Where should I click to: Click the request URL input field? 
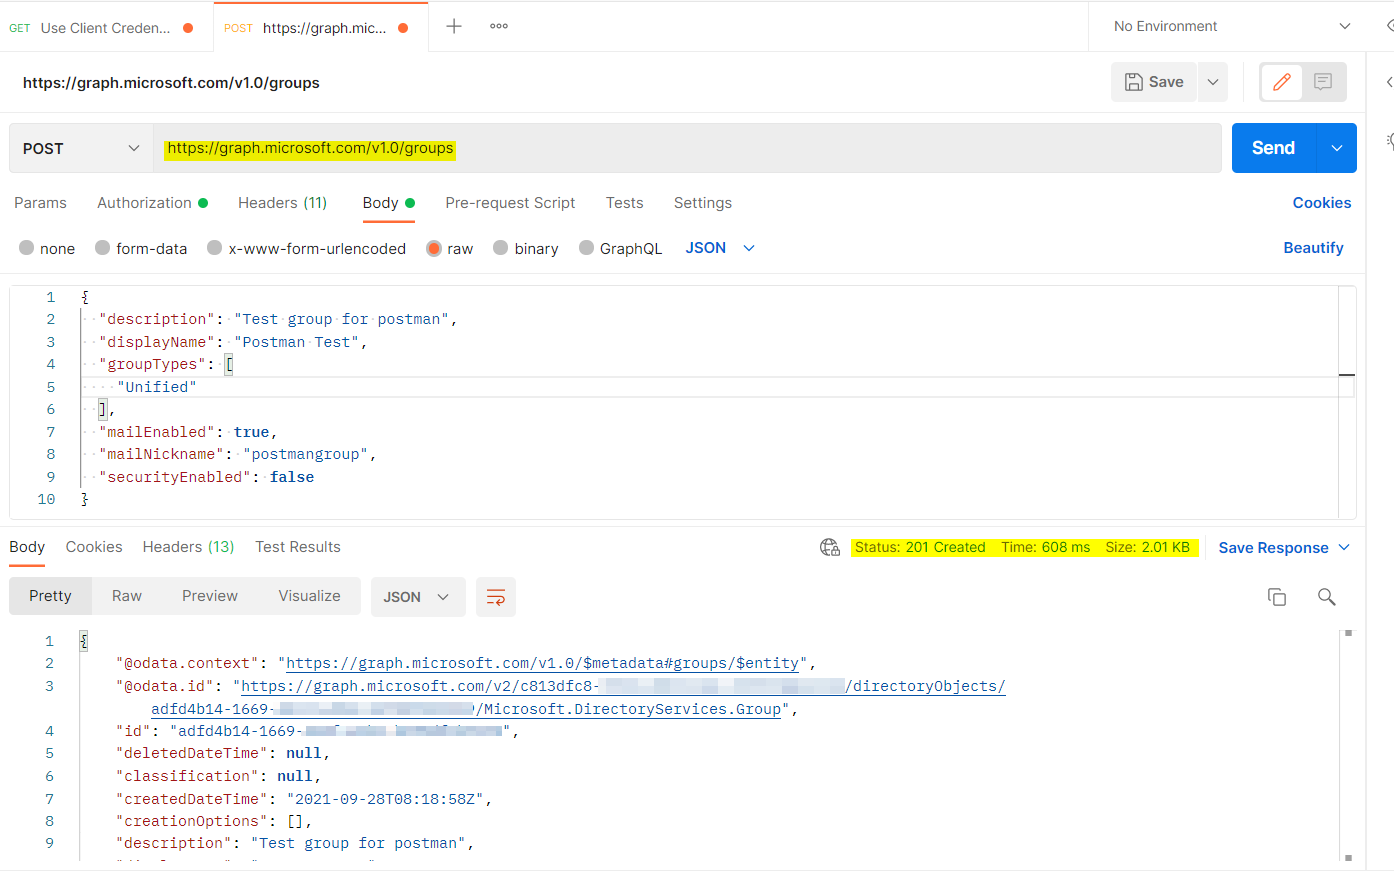click(x=687, y=148)
